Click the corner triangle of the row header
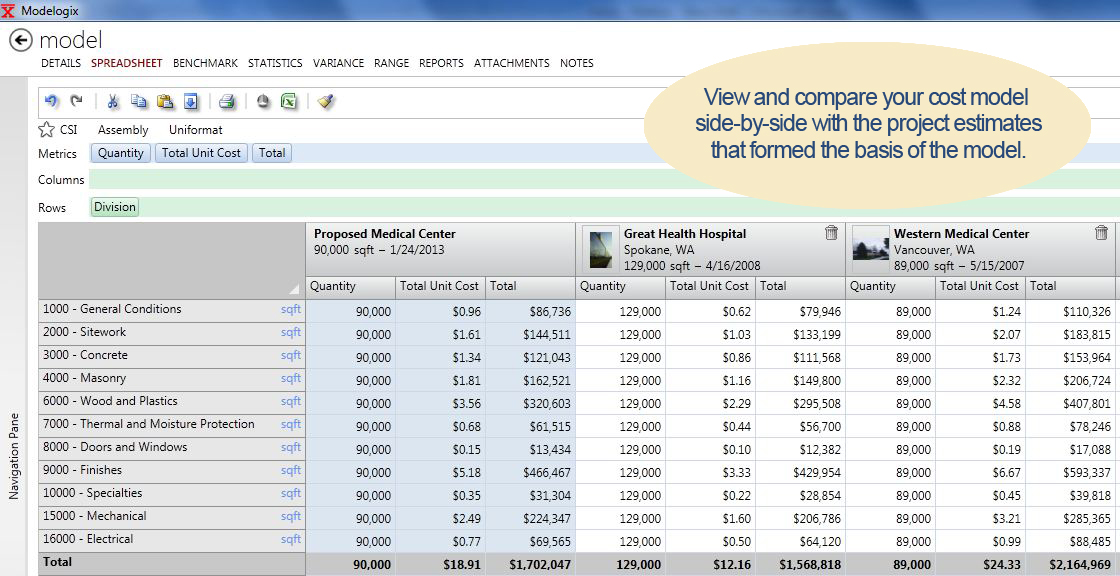Viewport: 1120px width, 576px height. [x=294, y=289]
